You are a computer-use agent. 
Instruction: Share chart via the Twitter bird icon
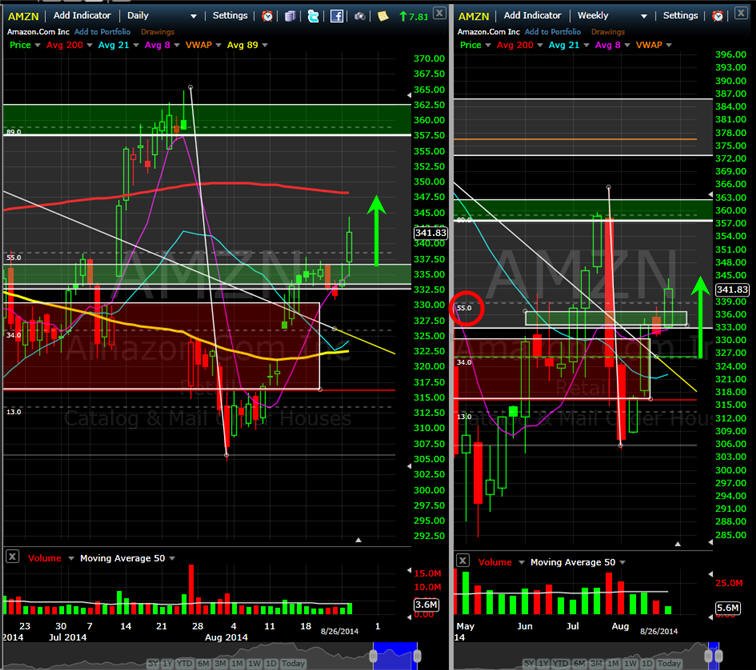pyautogui.click(x=313, y=16)
